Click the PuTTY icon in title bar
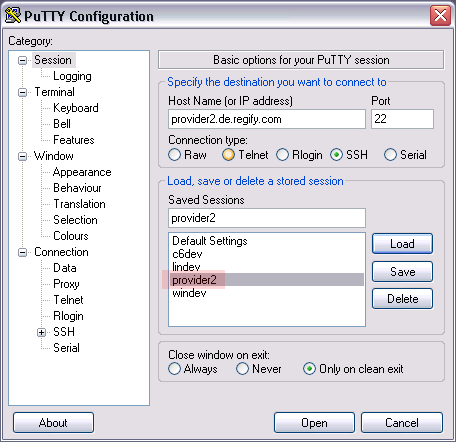Viewport: 456px width, 442px height. pyautogui.click(x=13, y=15)
